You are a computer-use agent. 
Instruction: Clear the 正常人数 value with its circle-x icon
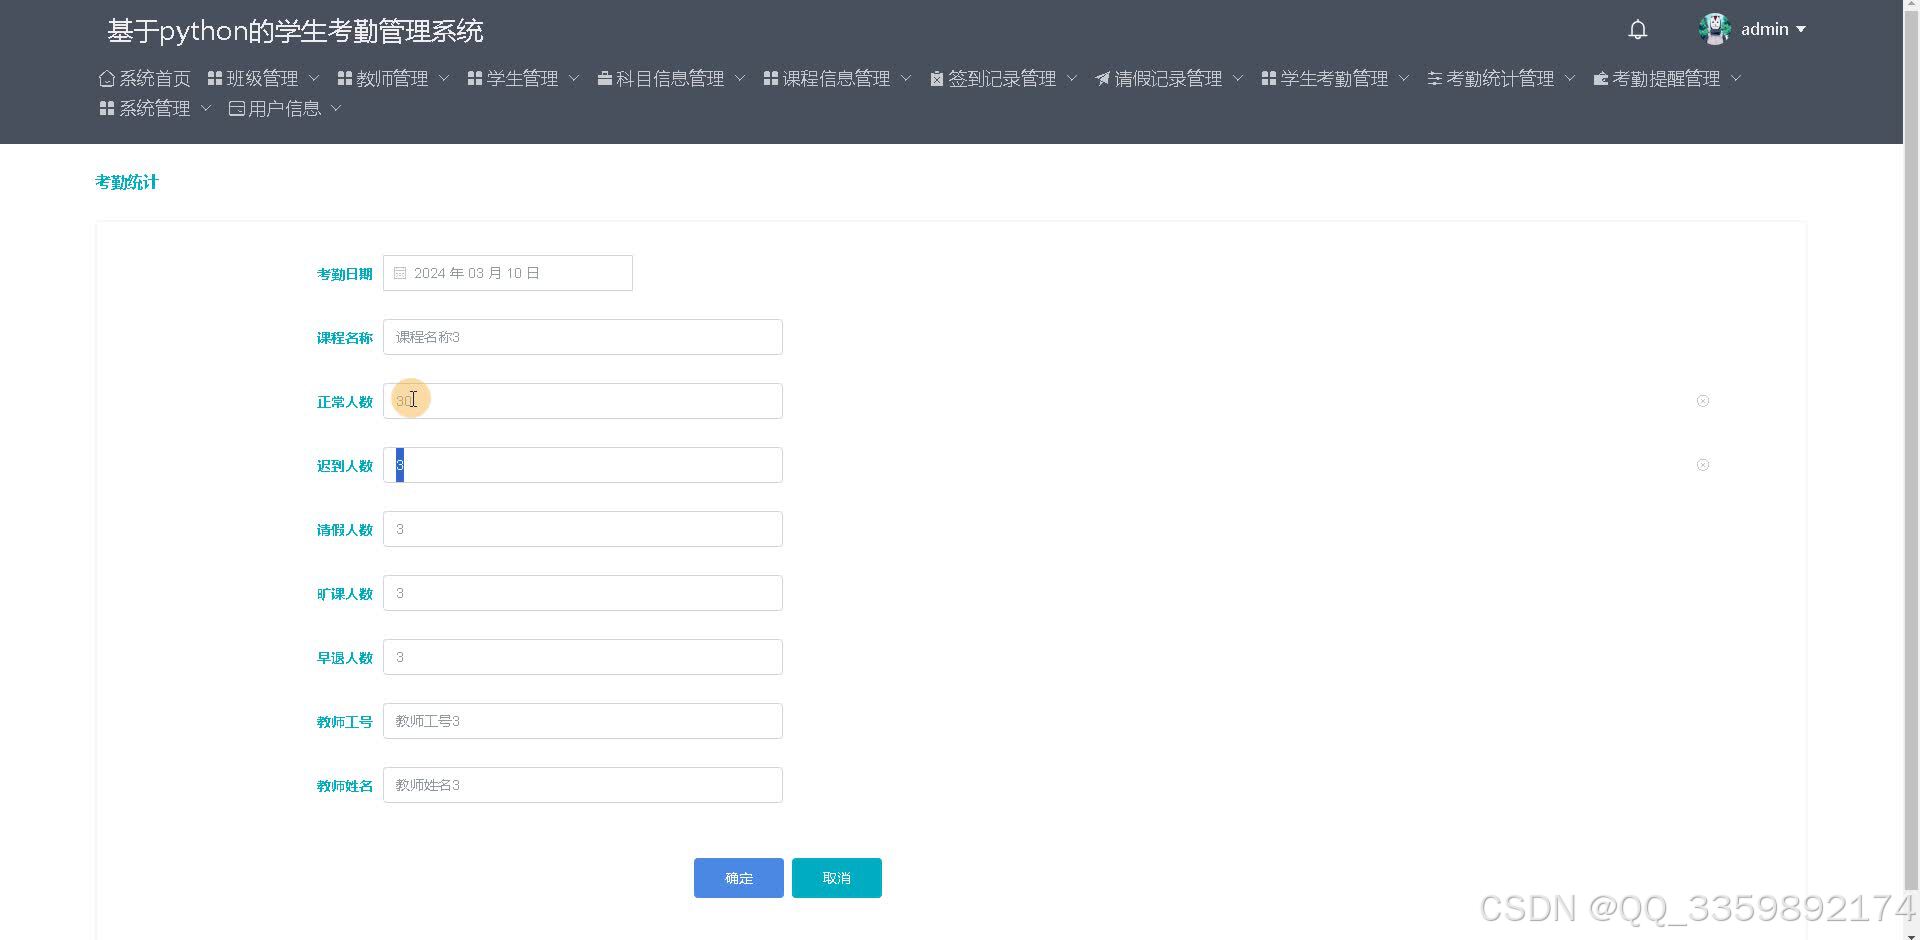tap(1703, 401)
